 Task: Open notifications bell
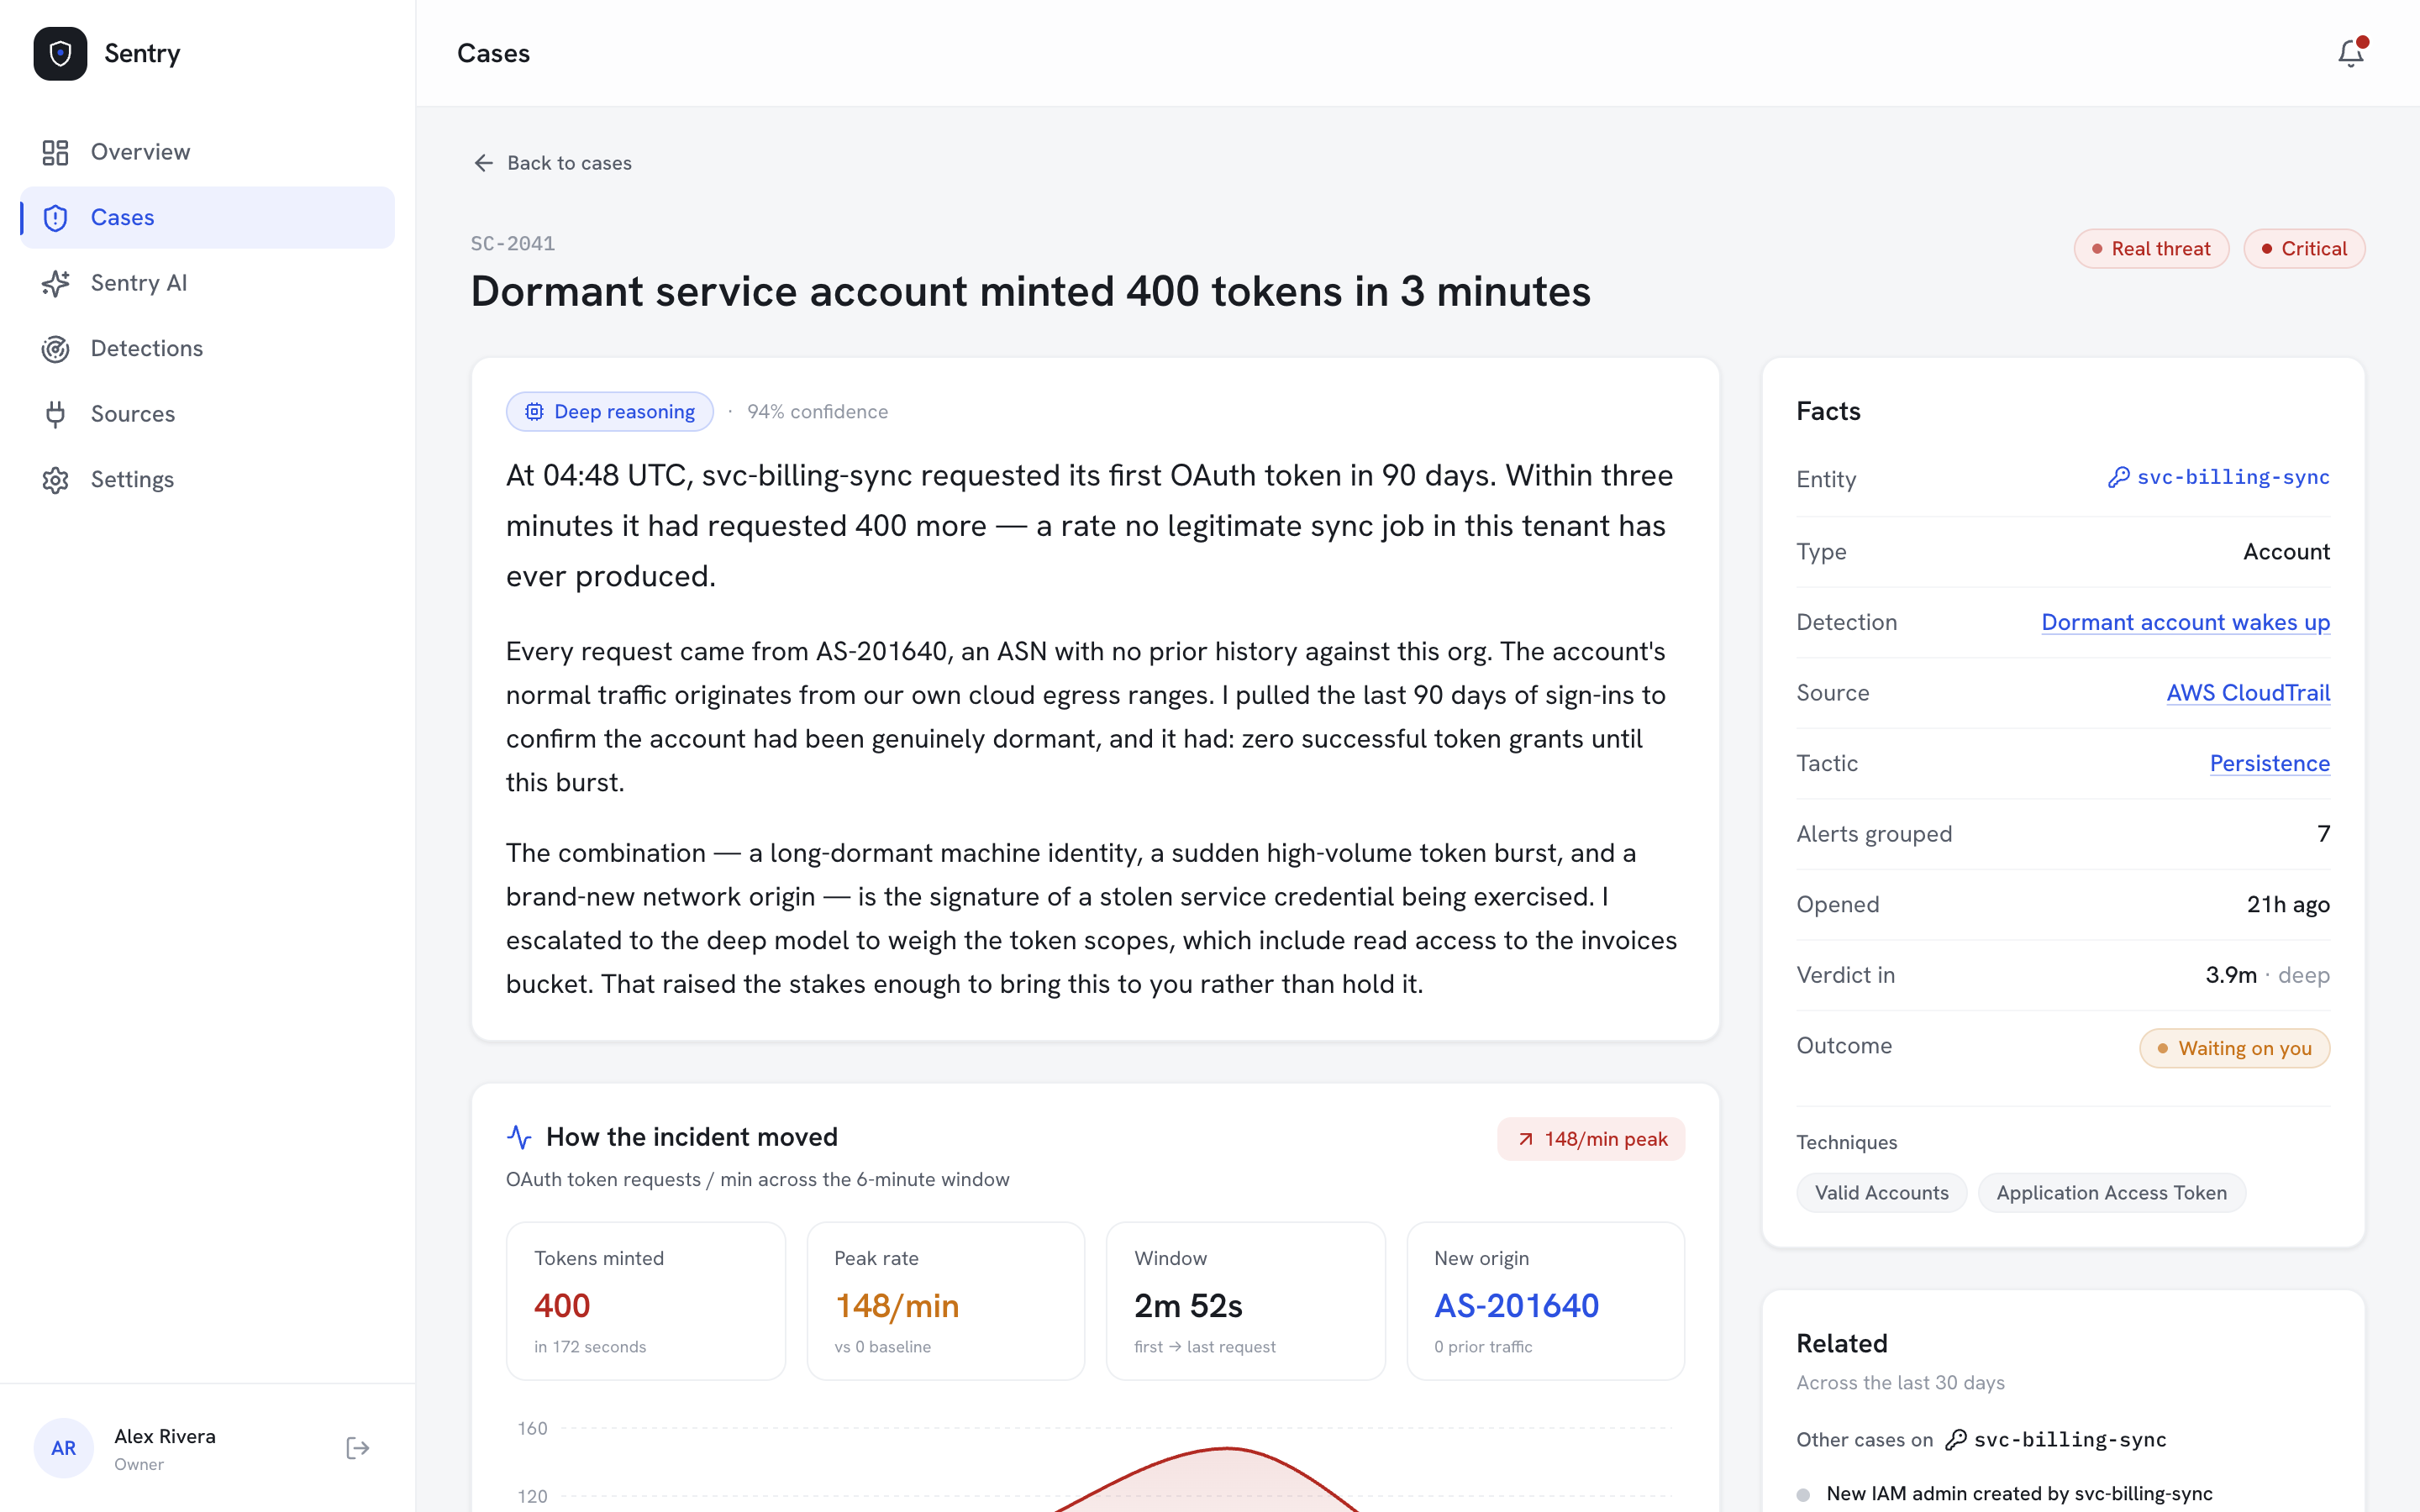[x=2350, y=53]
